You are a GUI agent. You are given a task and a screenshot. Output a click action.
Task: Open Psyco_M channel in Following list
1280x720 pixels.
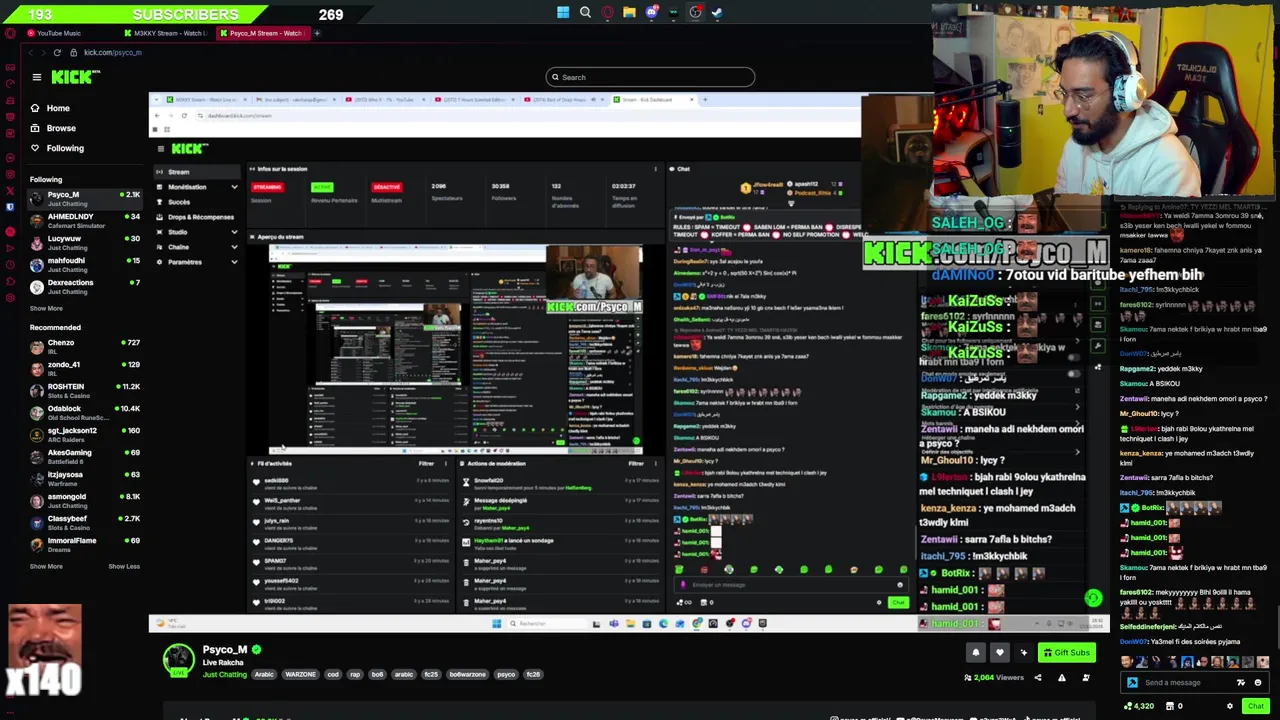(84, 198)
